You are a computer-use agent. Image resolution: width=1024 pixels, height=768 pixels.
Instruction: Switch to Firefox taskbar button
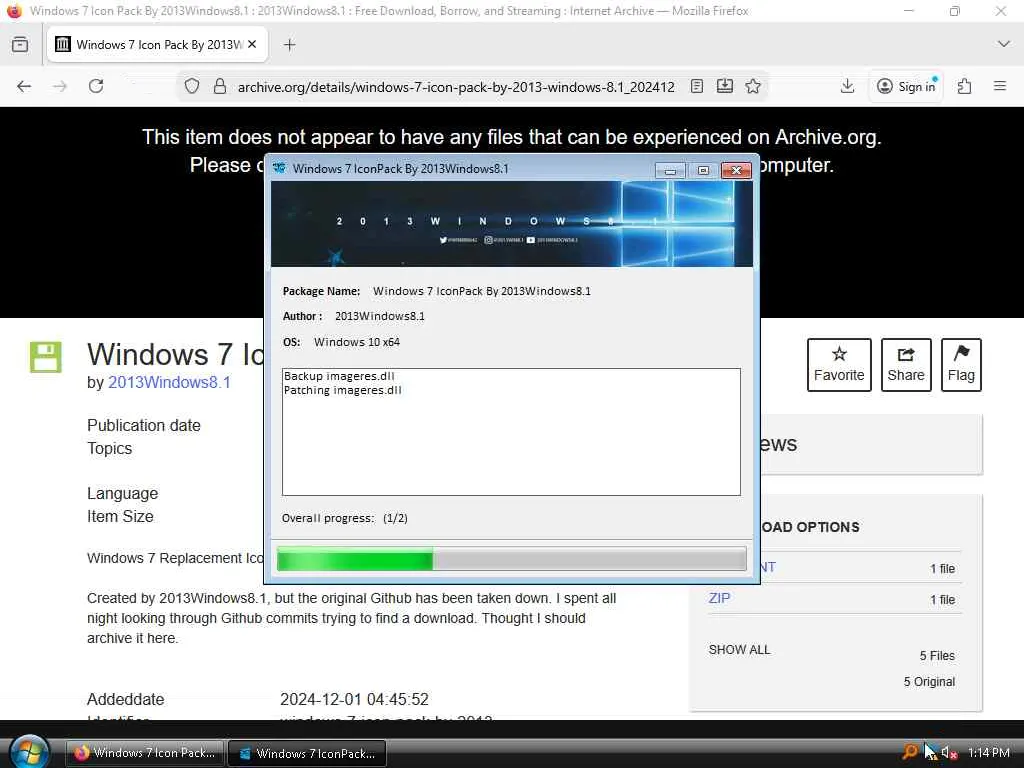coord(145,753)
